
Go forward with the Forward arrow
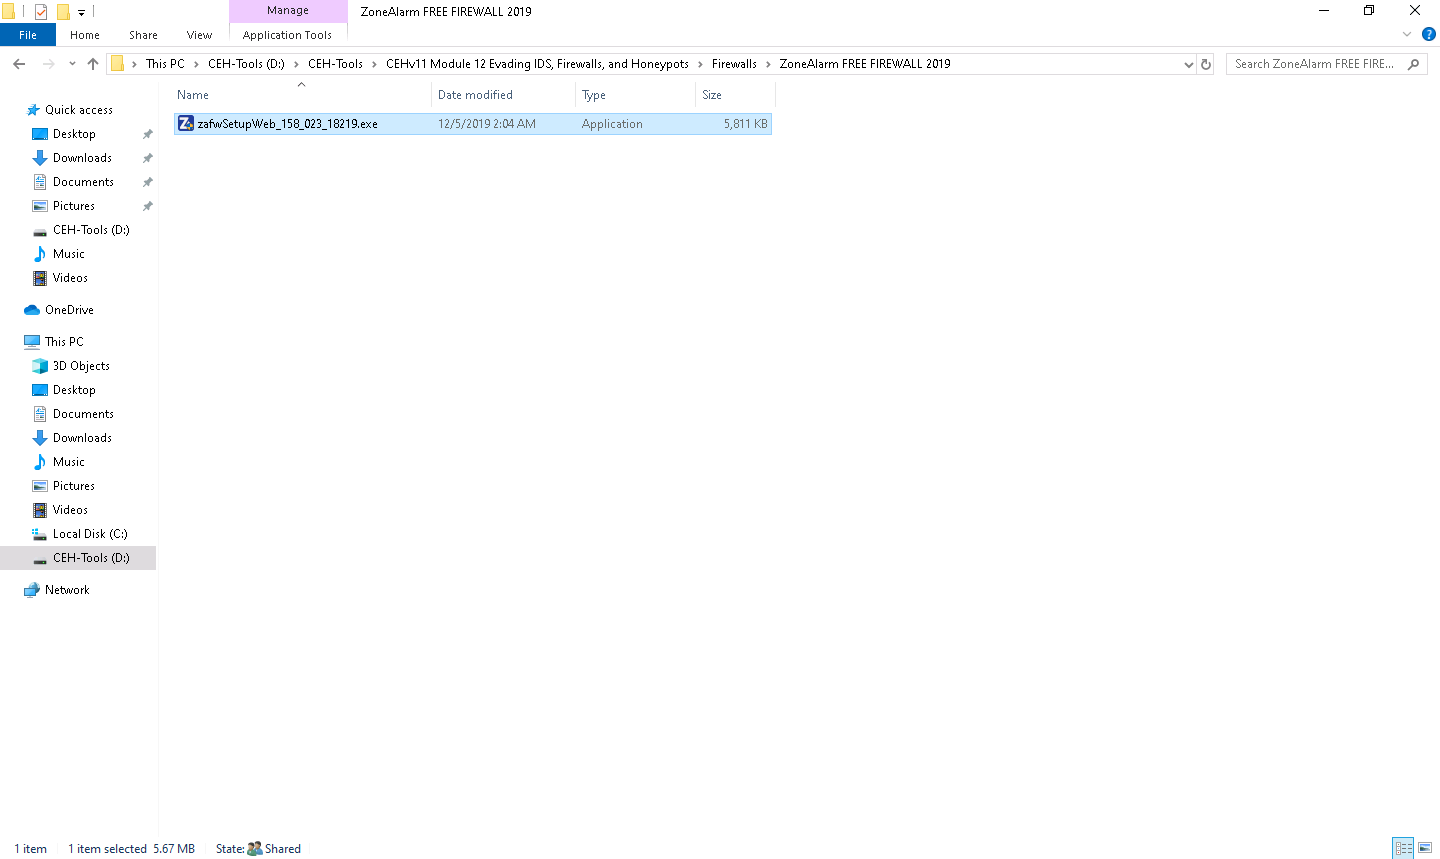(48, 64)
